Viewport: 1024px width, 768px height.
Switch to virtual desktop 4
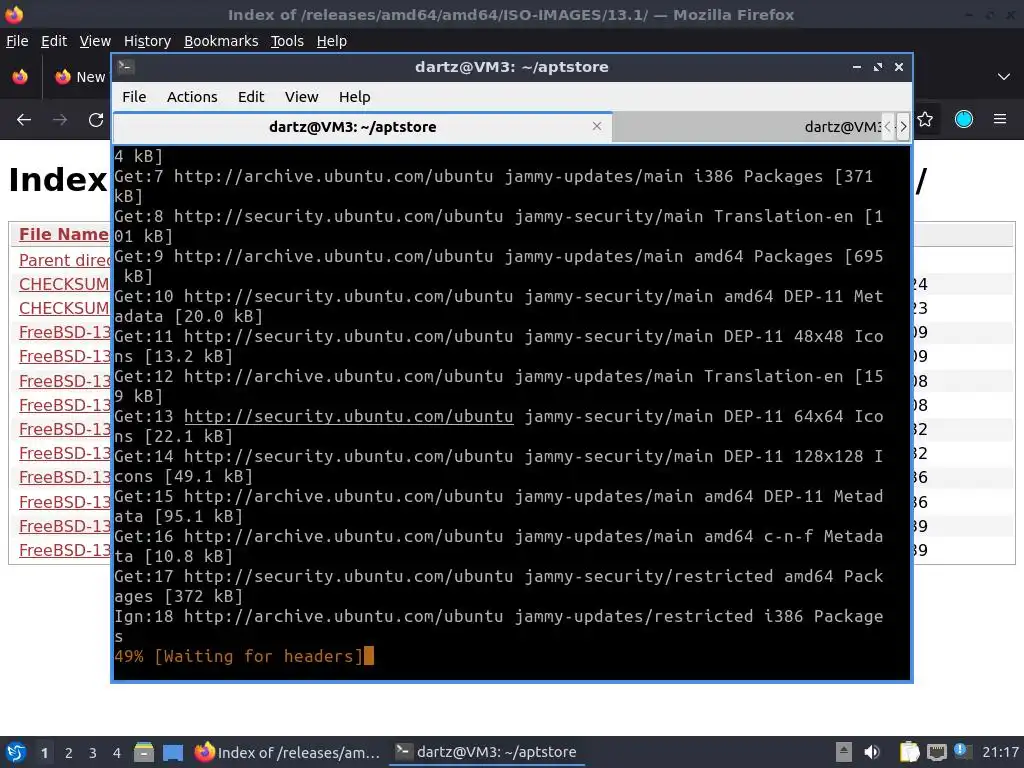click(117, 752)
